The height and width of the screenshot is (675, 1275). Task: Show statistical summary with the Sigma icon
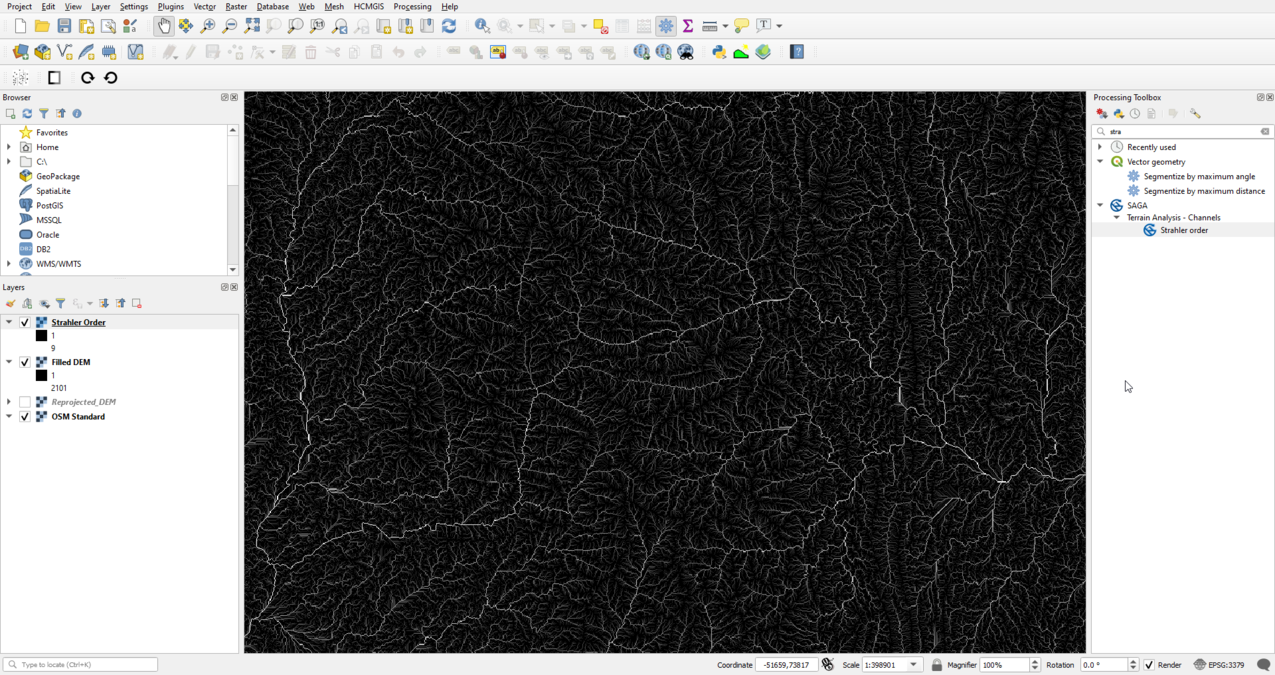[689, 26]
